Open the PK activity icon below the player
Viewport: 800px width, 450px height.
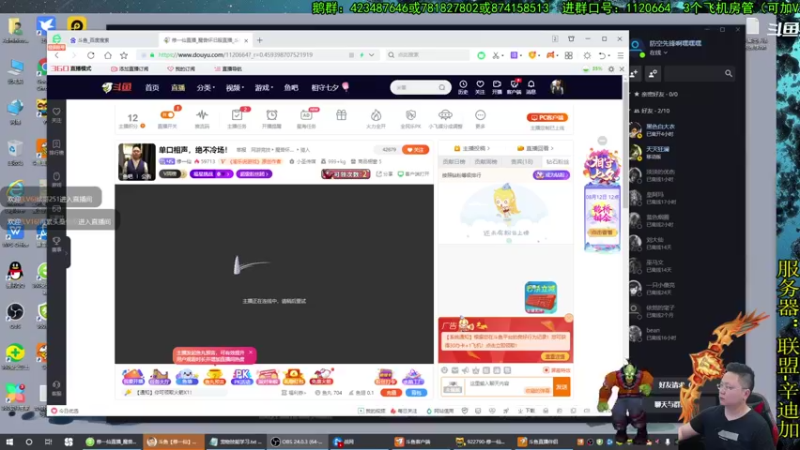[x=241, y=377]
